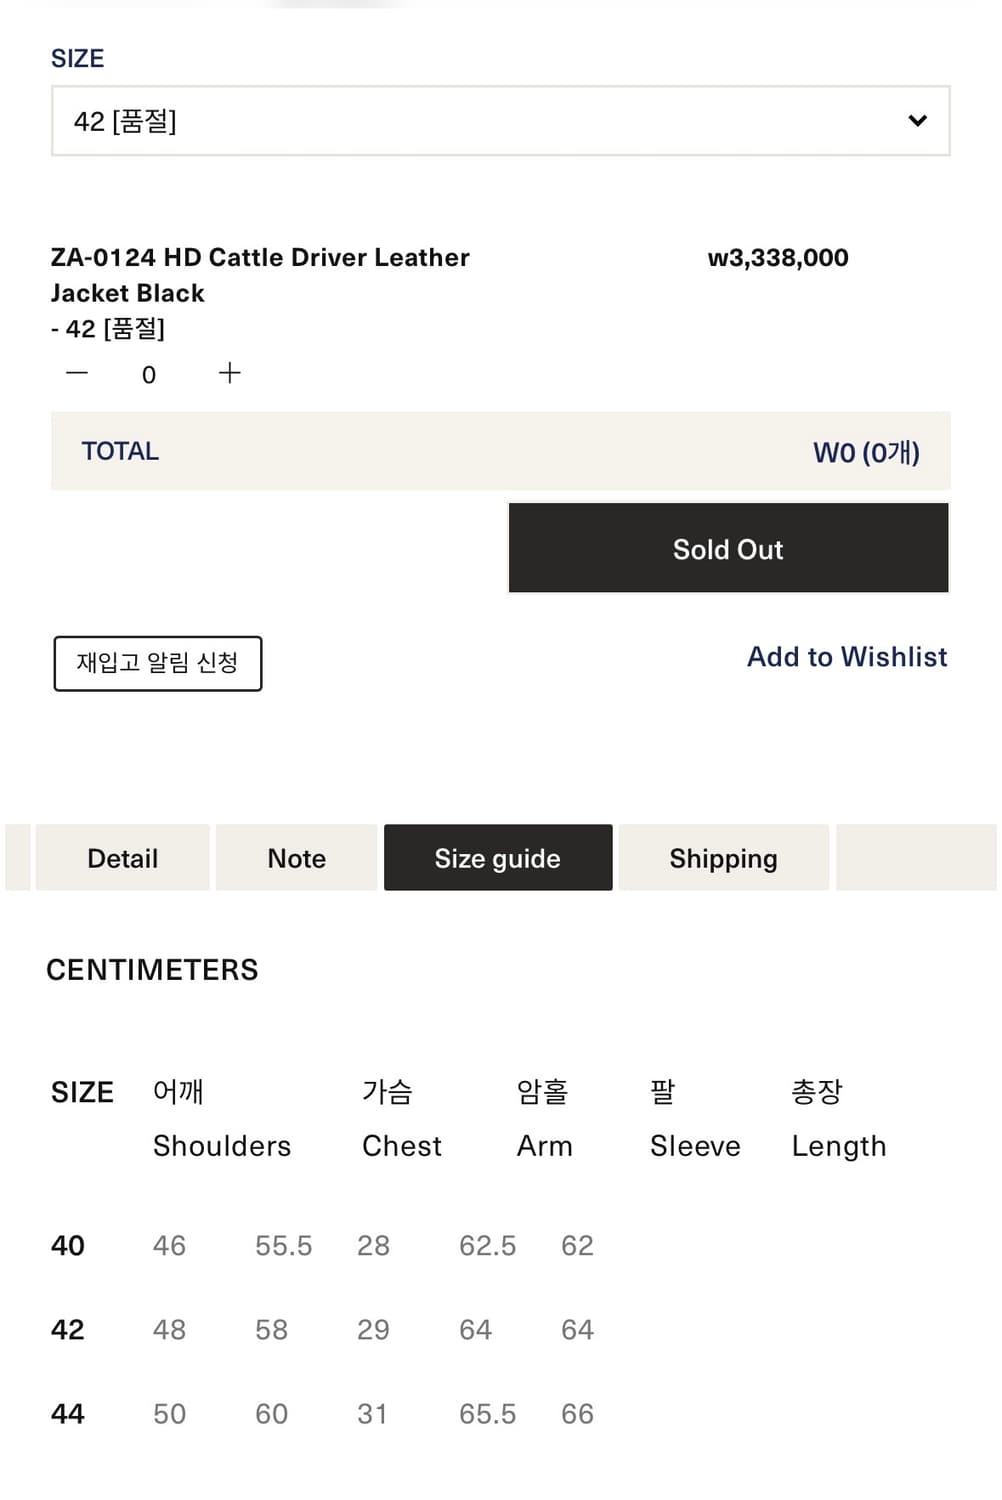
Task: Click the 재입고 알림 신청 restock alert button
Action: pyautogui.click(x=158, y=663)
